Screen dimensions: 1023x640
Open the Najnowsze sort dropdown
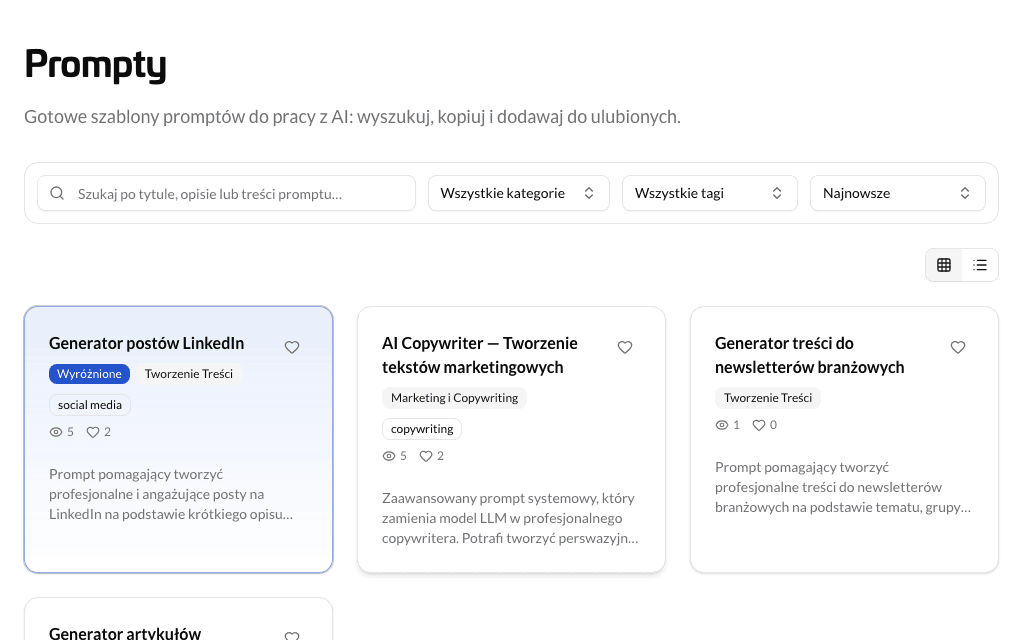pos(897,193)
